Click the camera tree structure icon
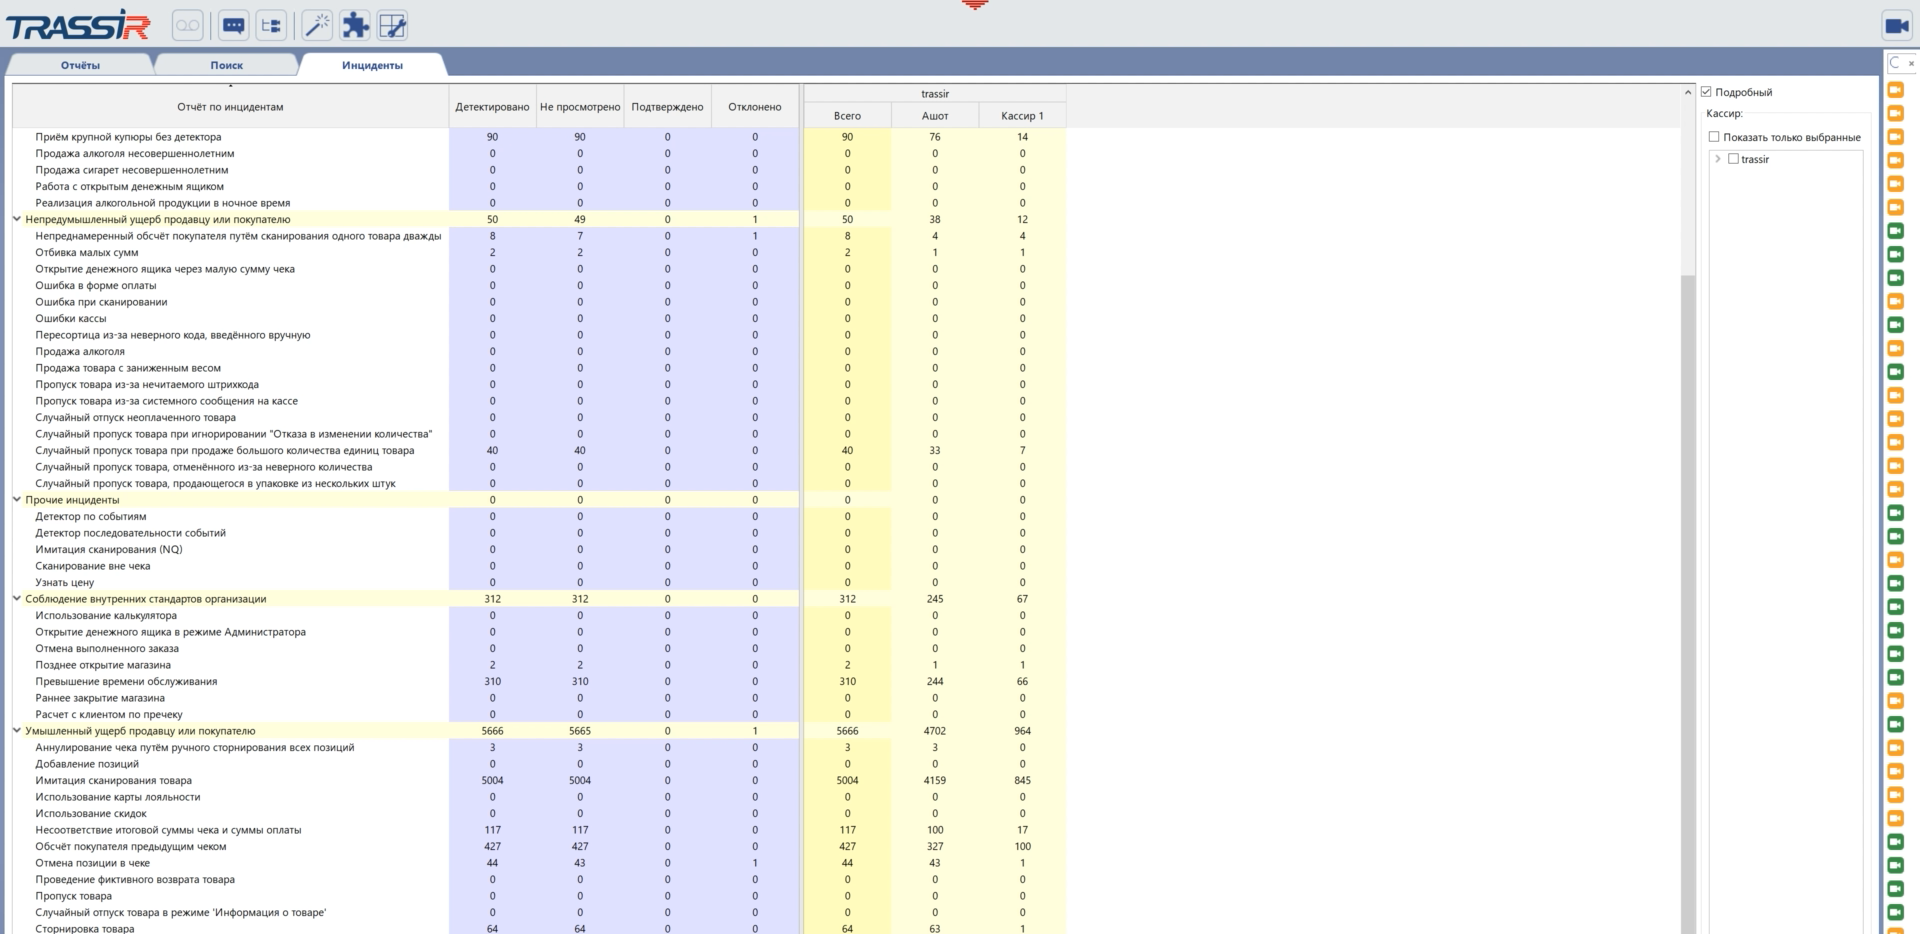 (x=271, y=25)
